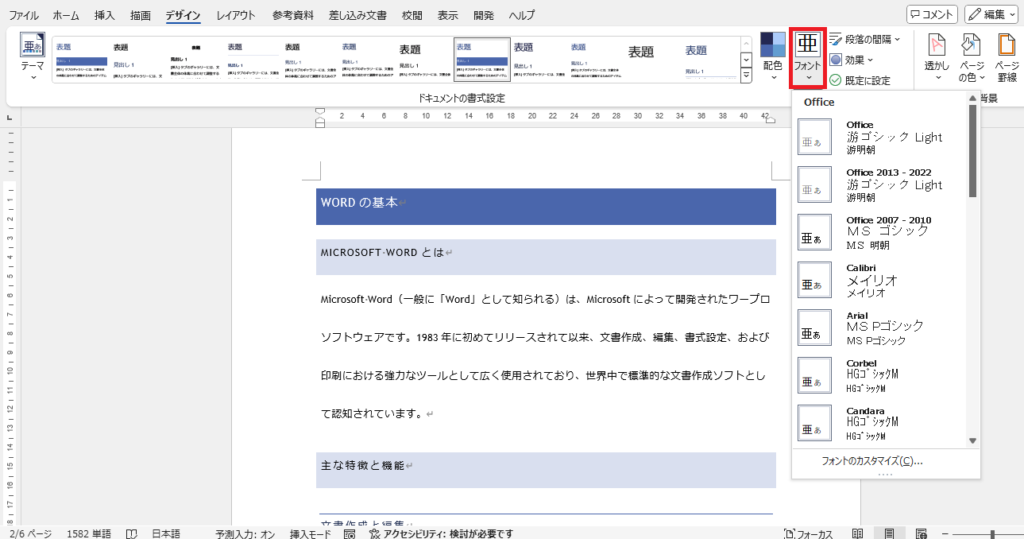Click the 日本語 language indicator
Screen dimensions: 1024x539
click(166, 533)
